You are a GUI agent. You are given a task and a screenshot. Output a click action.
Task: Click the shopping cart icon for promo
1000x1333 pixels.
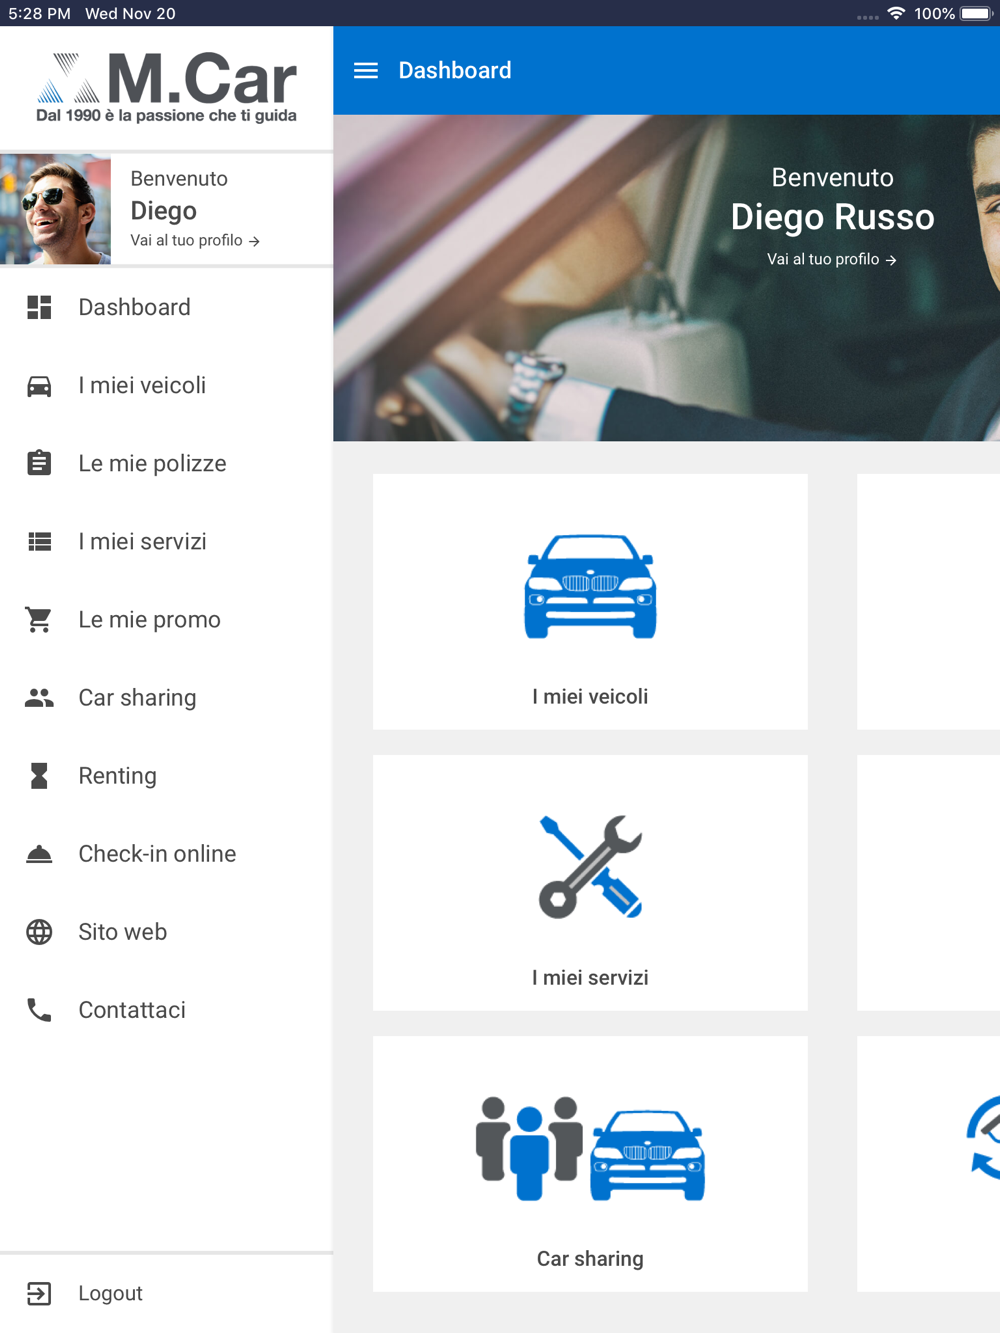(x=39, y=619)
